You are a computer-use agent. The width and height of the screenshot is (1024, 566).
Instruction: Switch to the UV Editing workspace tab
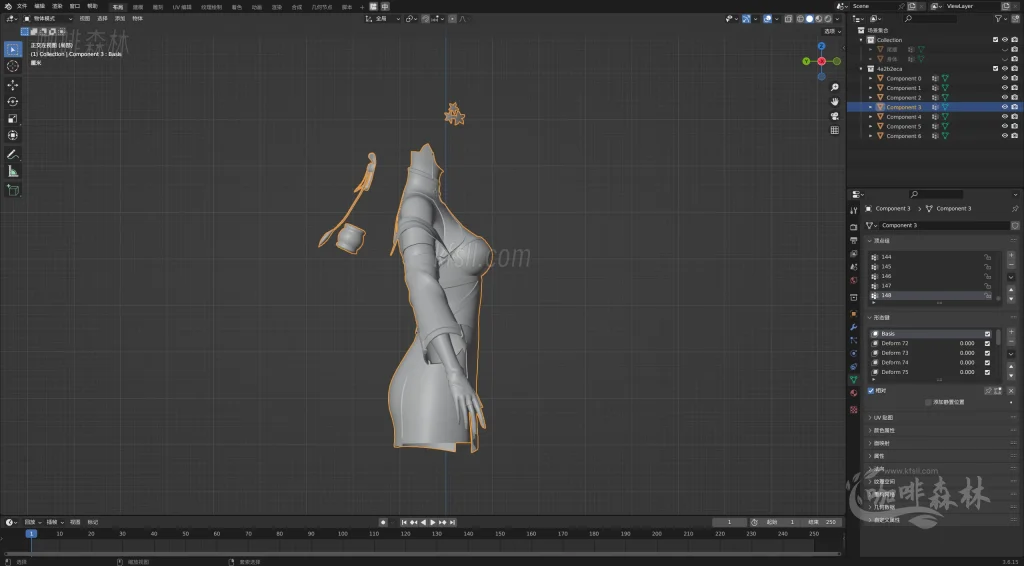tap(182, 7)
